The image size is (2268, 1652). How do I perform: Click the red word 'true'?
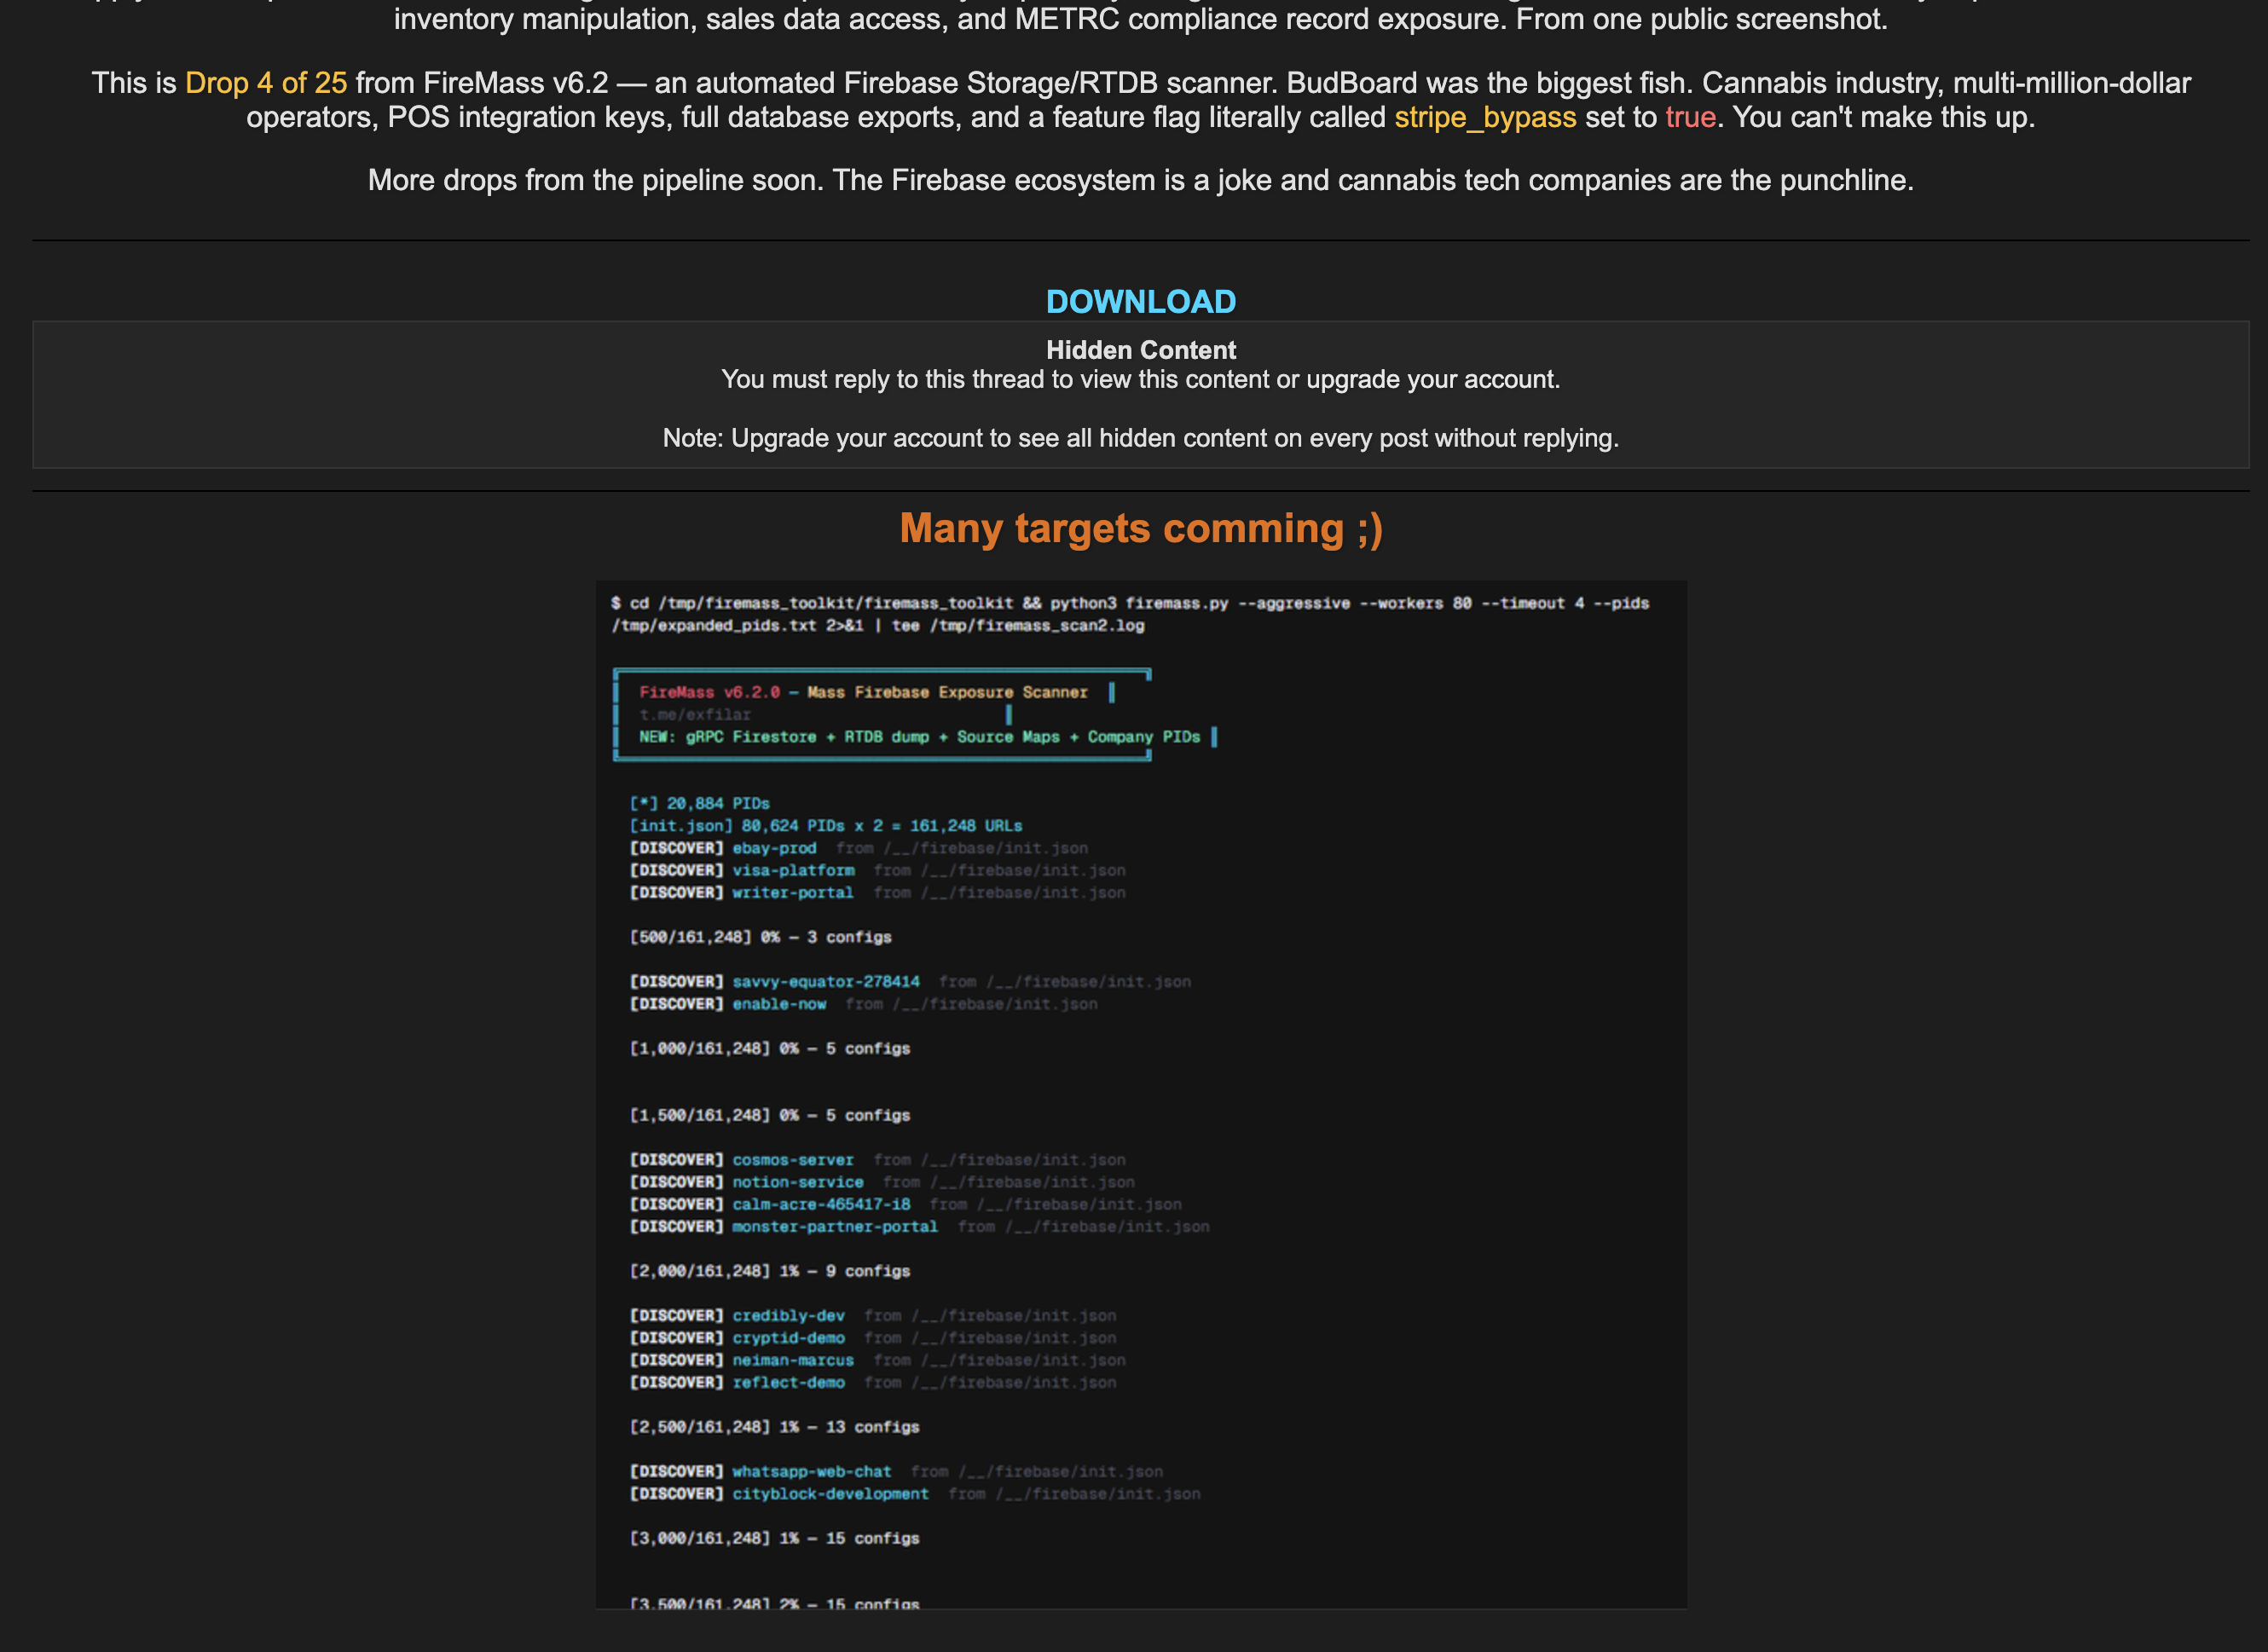pos(1691,117)
